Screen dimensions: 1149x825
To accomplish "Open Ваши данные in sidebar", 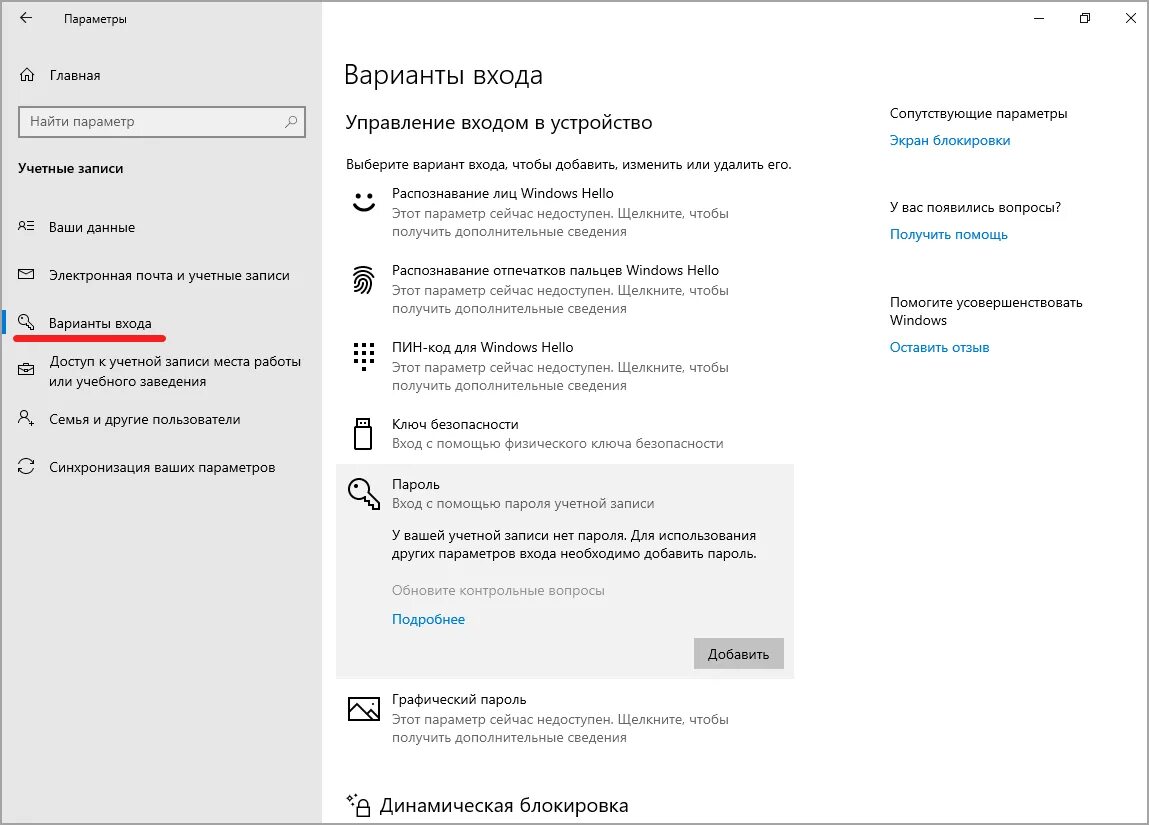I will [92, 227].
